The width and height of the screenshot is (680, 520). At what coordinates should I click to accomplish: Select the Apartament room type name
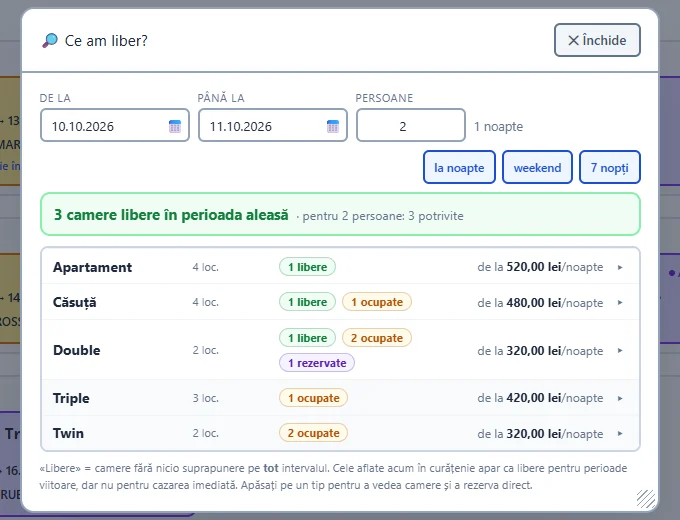pos(92,267)
